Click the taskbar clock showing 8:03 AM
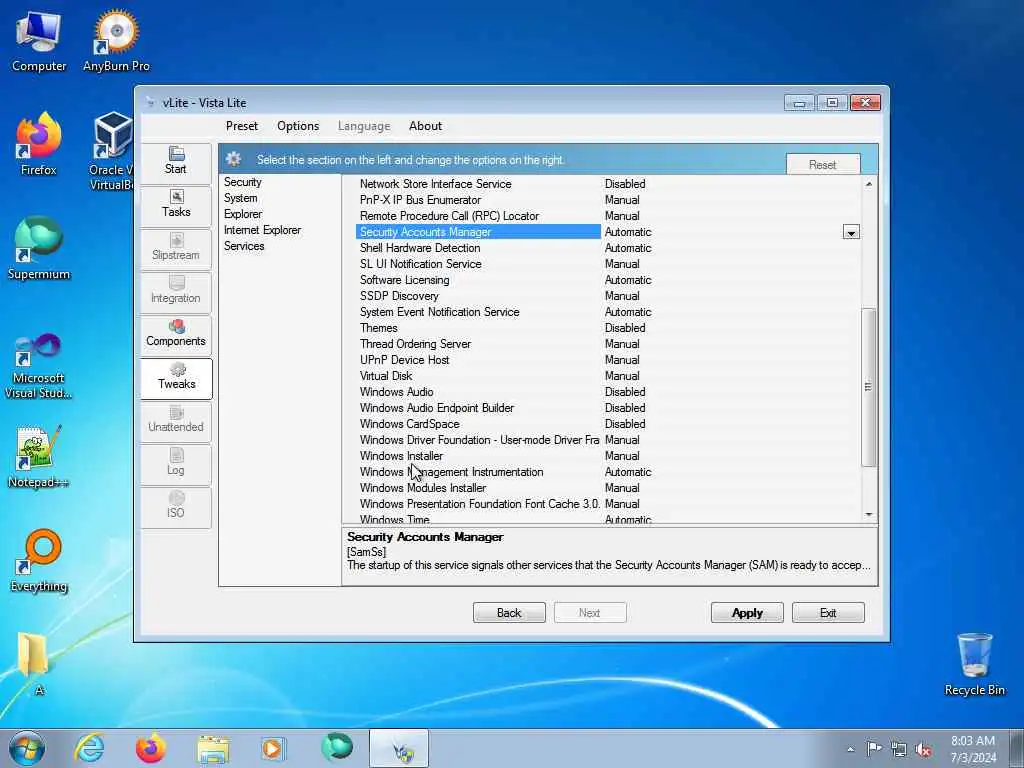 tap(973, 749)
